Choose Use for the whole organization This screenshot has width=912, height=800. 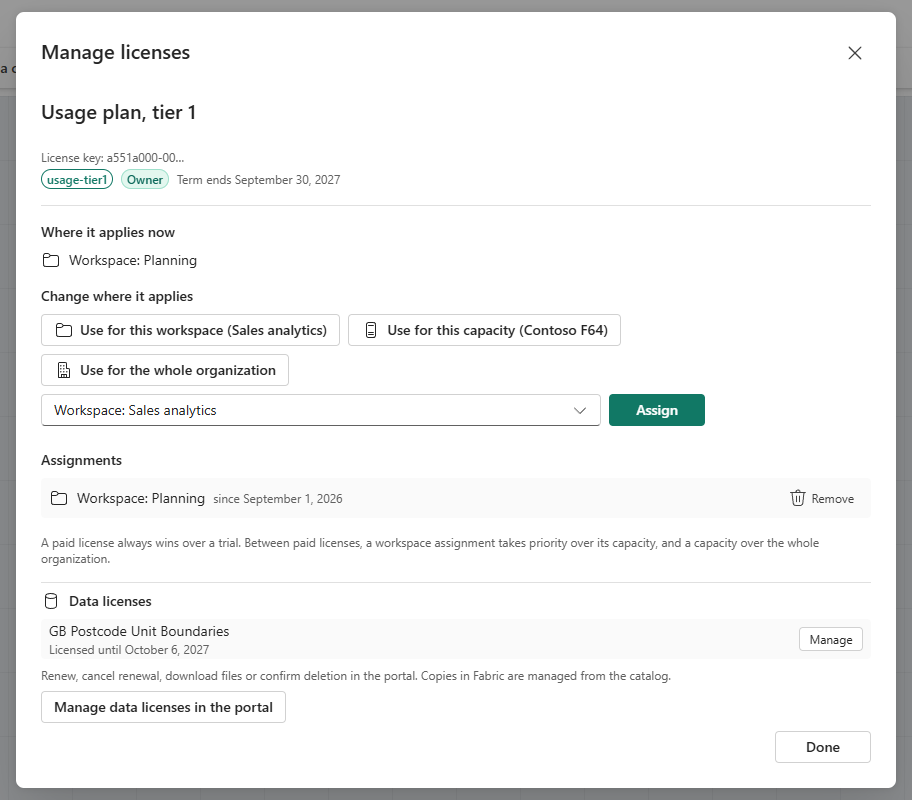[x=165, y=370]
